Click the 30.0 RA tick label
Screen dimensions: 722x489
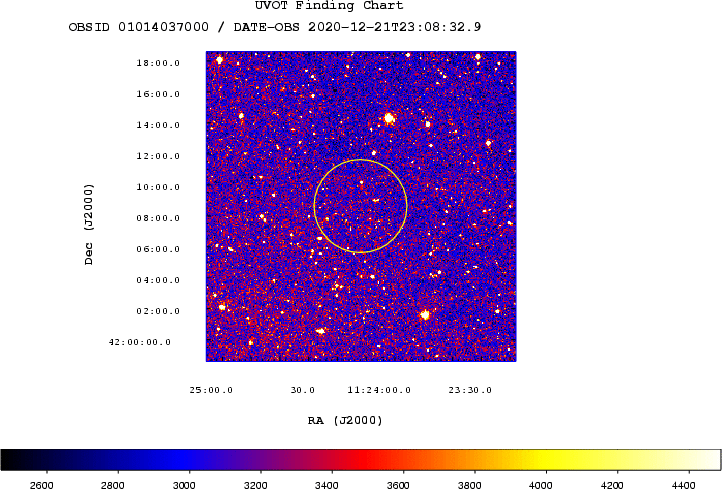(303, 390)
